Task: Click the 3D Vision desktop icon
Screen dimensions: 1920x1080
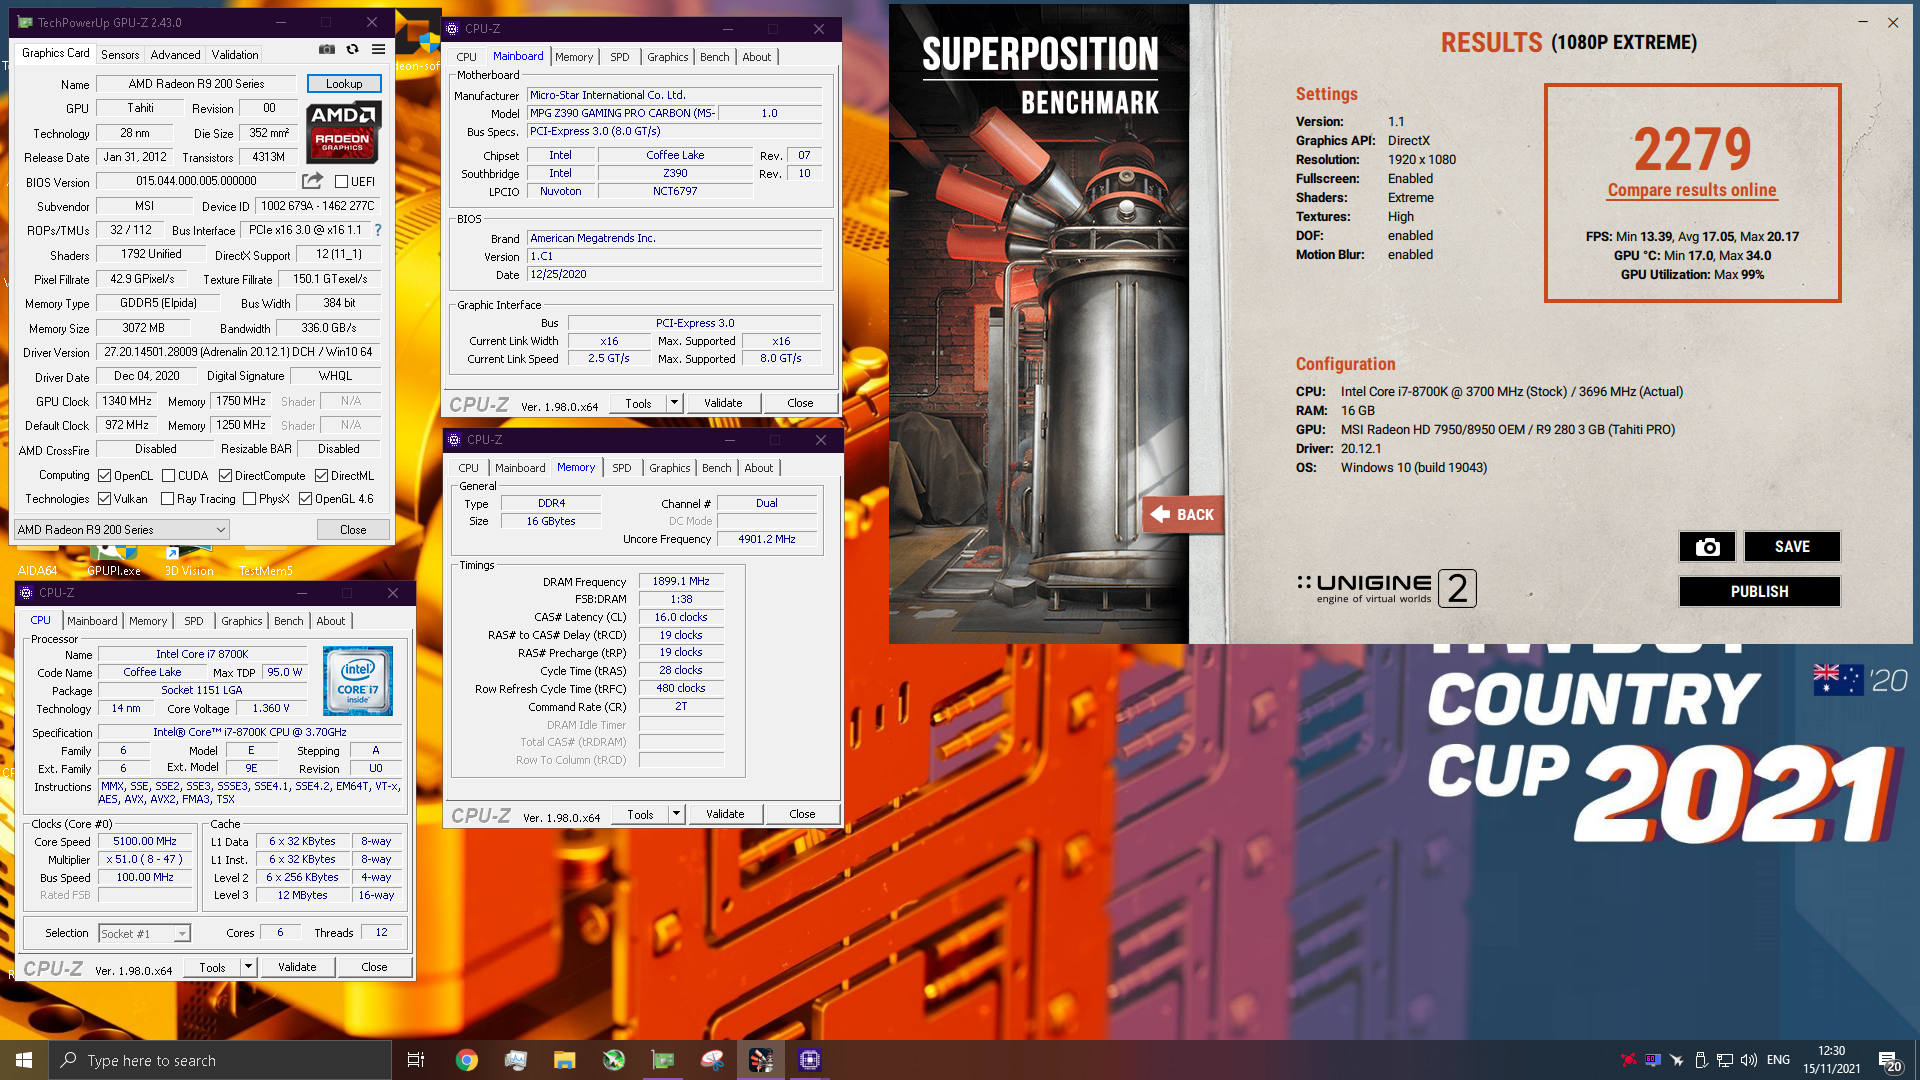Action: pyautogui.click(x=189, y=563)
